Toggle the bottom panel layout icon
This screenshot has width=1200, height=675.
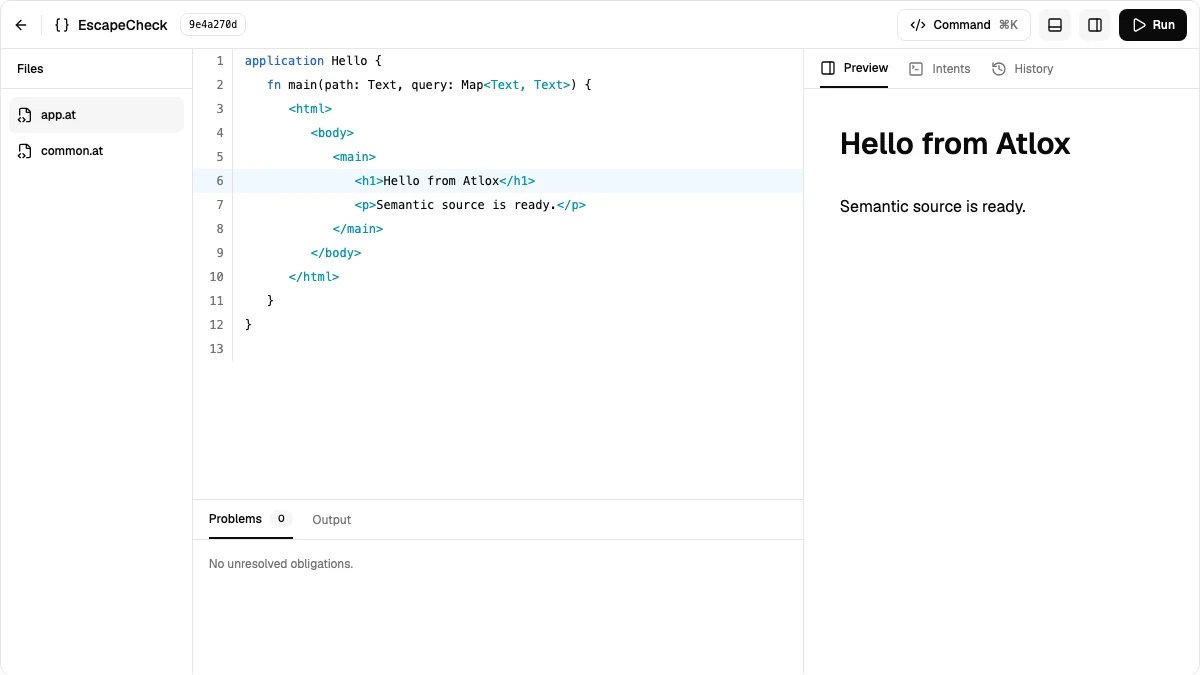coord(1055,25)
